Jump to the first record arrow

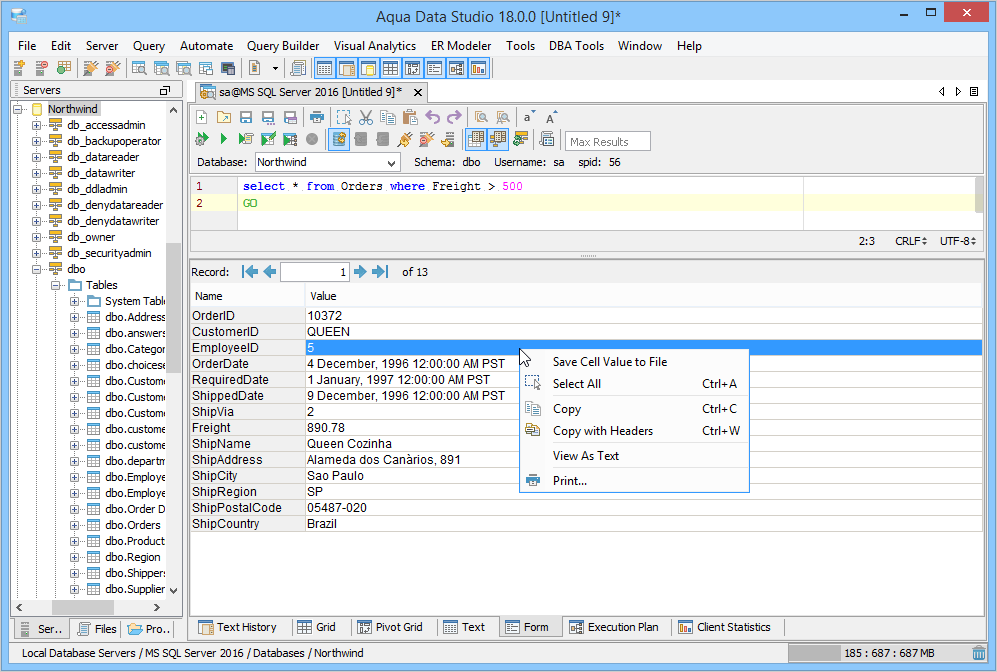click(x=250, y=271)
